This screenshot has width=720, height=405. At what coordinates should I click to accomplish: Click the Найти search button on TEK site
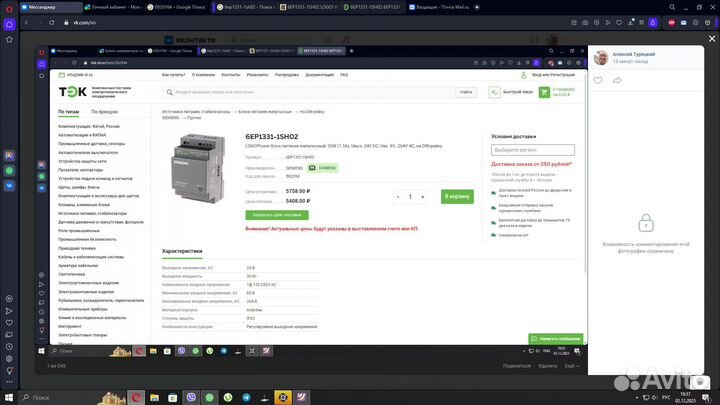(466, 92)
